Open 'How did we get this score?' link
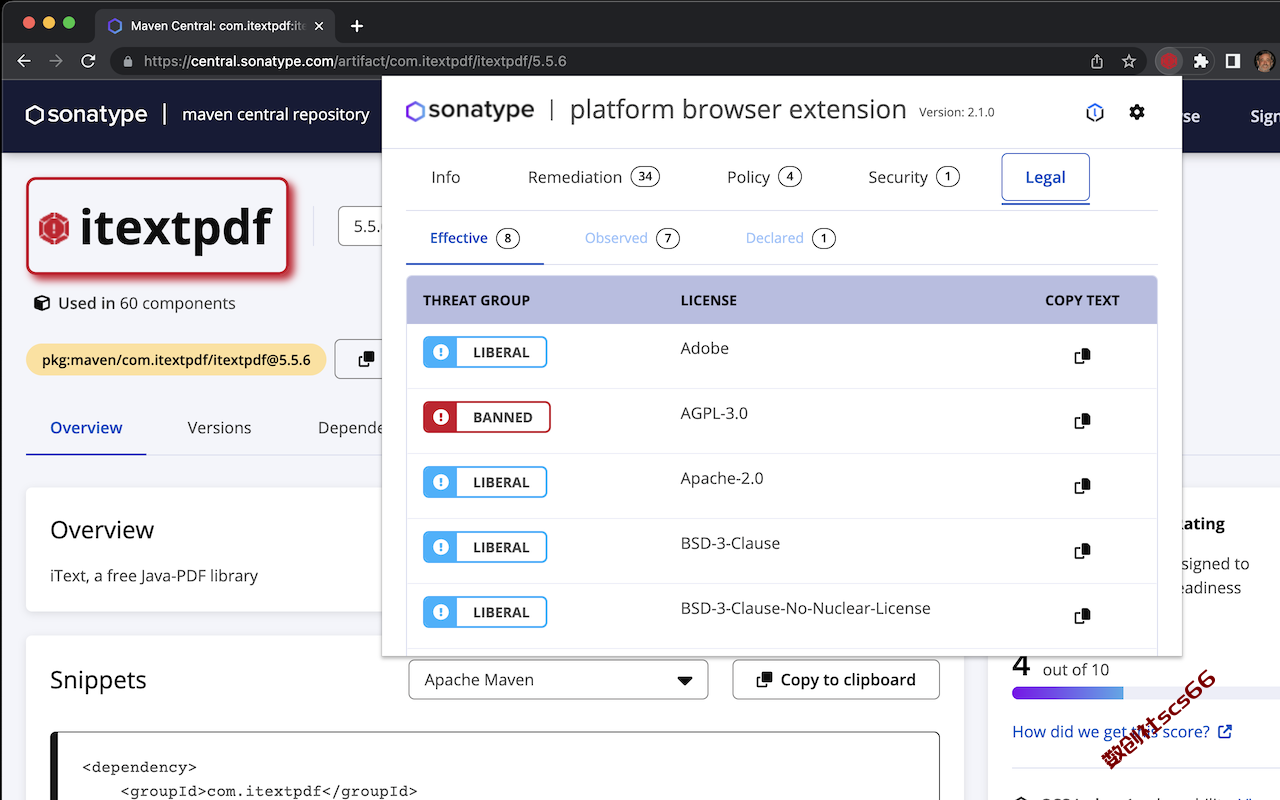This screenshot has width=1280, height=800. (1122, 732)
